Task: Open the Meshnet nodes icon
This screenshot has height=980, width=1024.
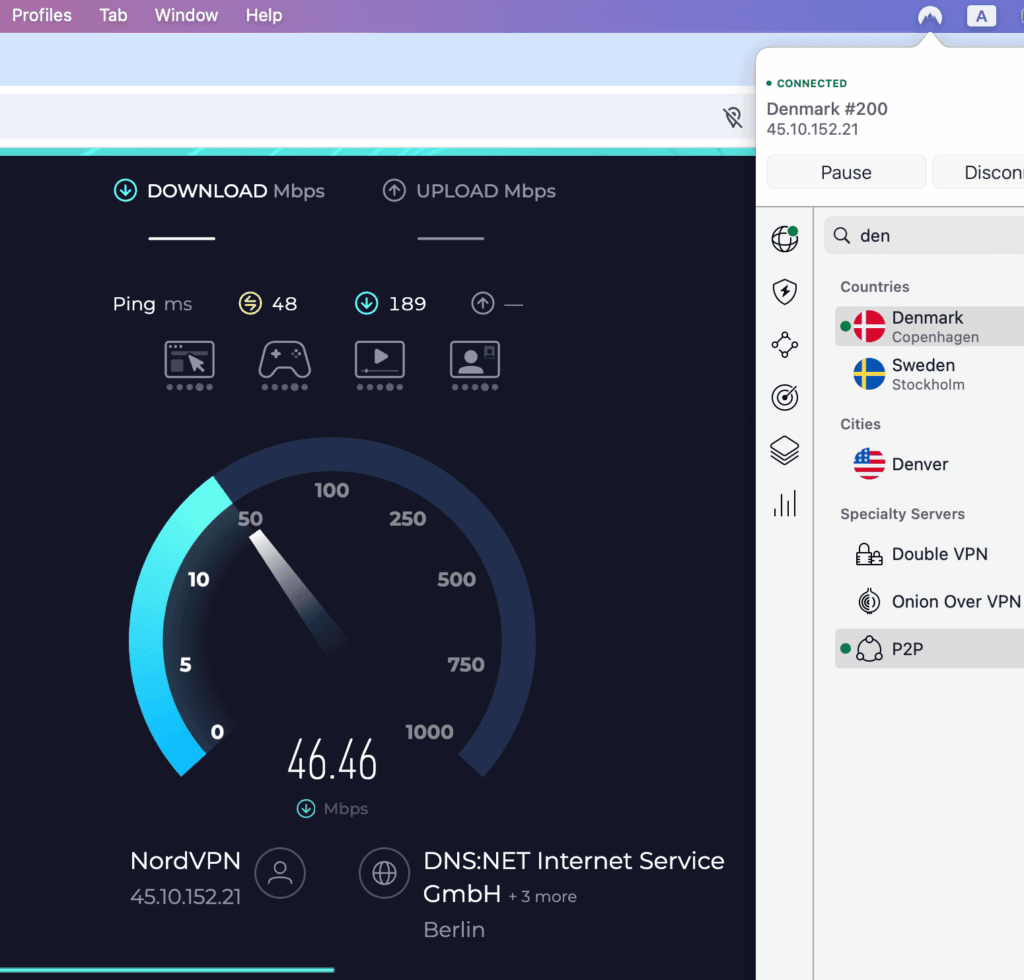Action: [x=785, y=345]
